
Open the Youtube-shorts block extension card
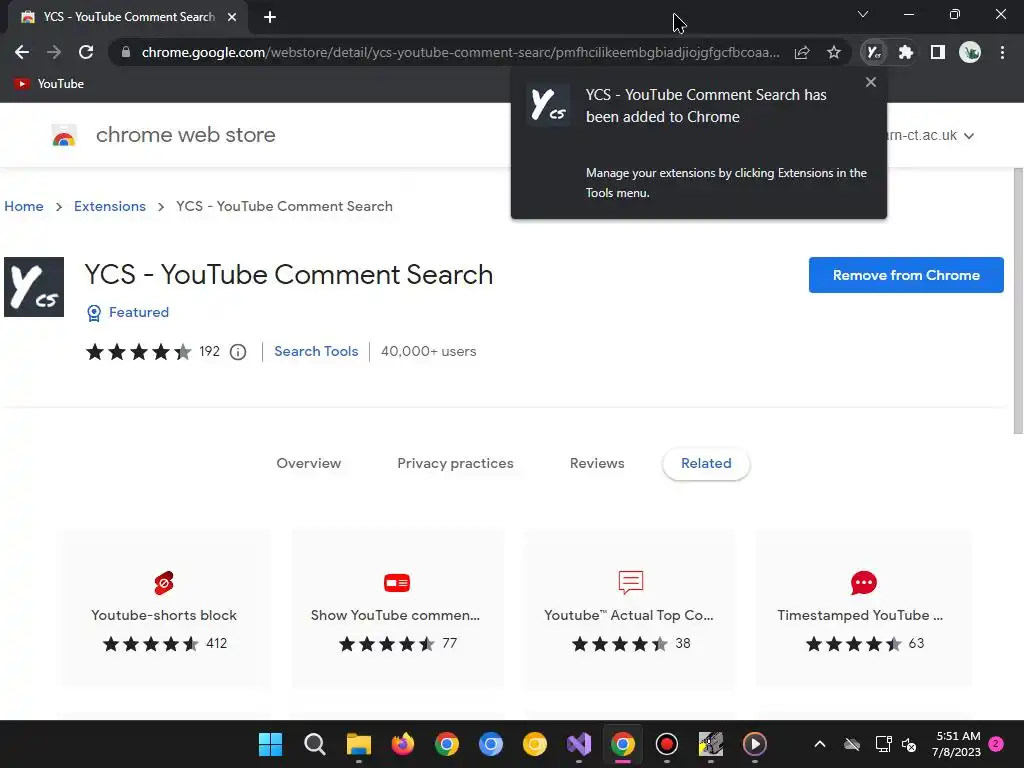(x=164, y=608)
